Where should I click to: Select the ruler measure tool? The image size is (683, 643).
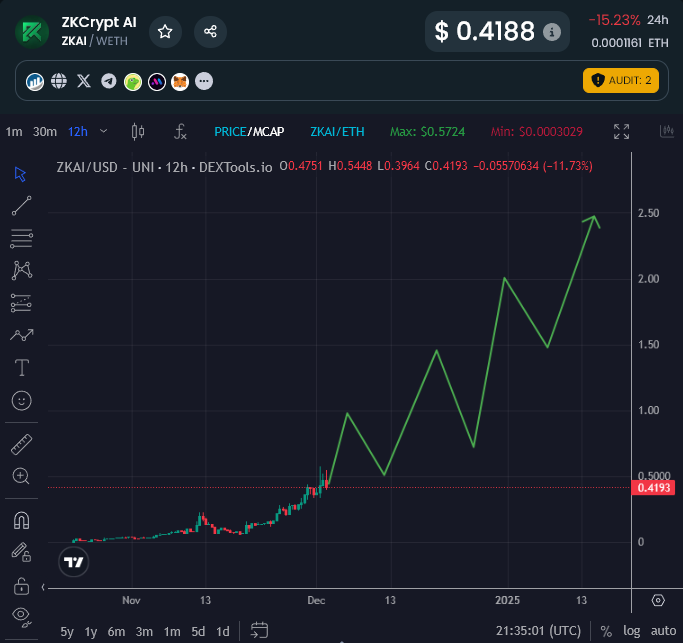click(x=21, y=444)
